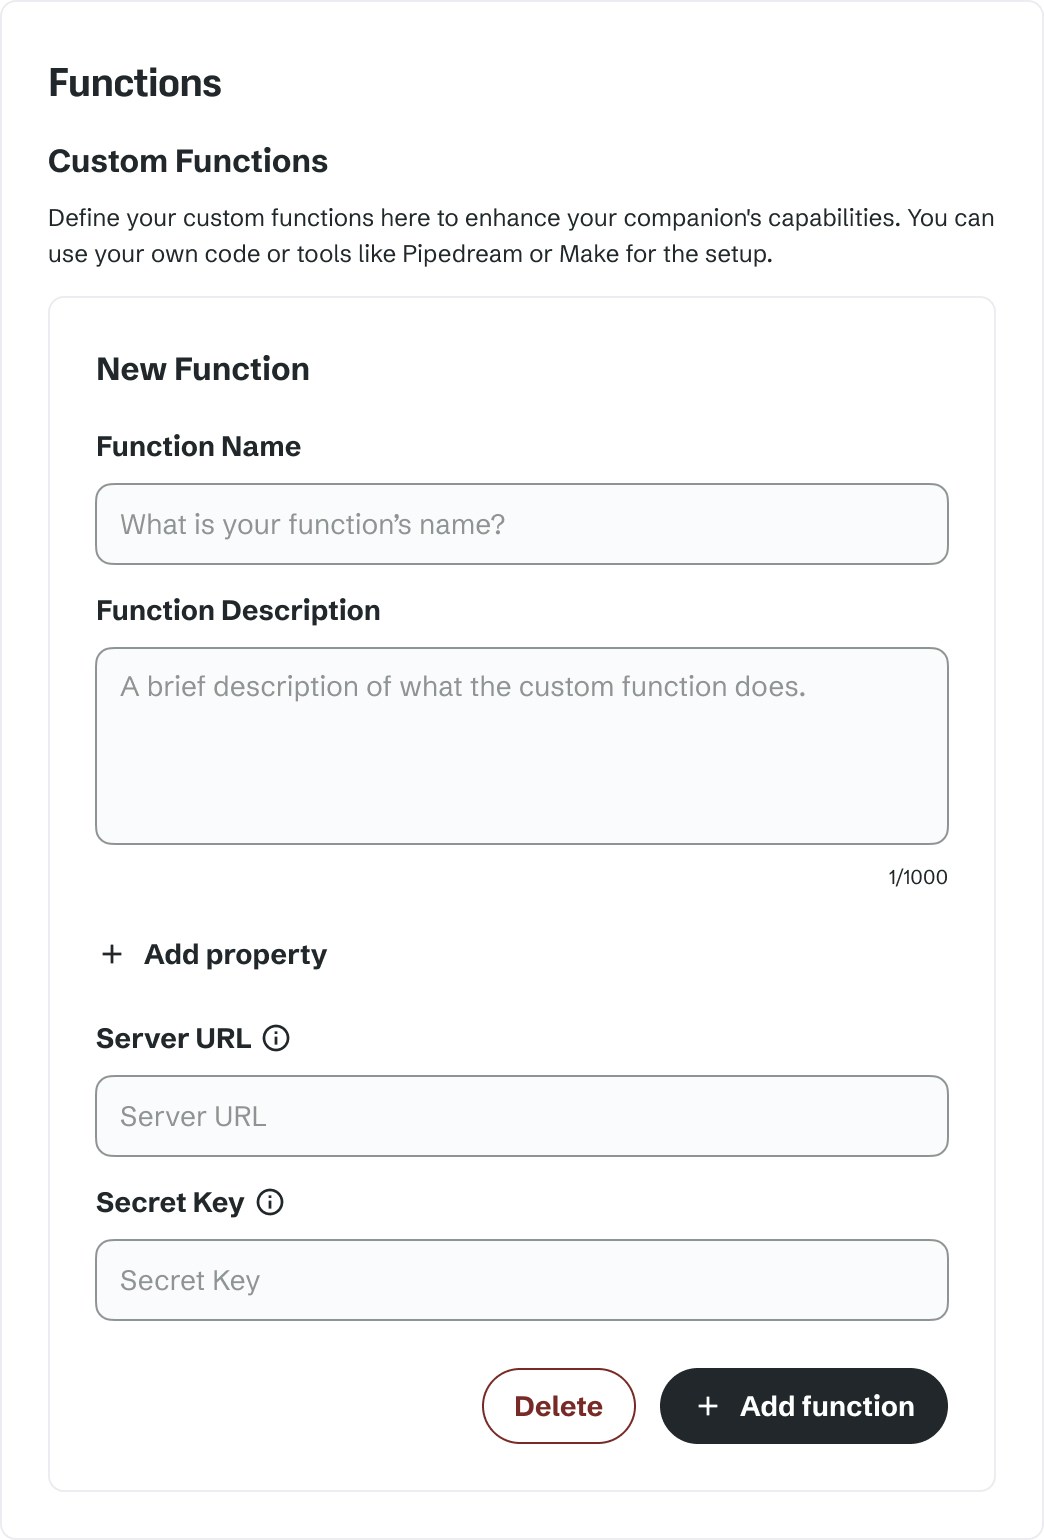
Task: View Secret Key help via its circled-i icon
Action: coord(269,1202)
